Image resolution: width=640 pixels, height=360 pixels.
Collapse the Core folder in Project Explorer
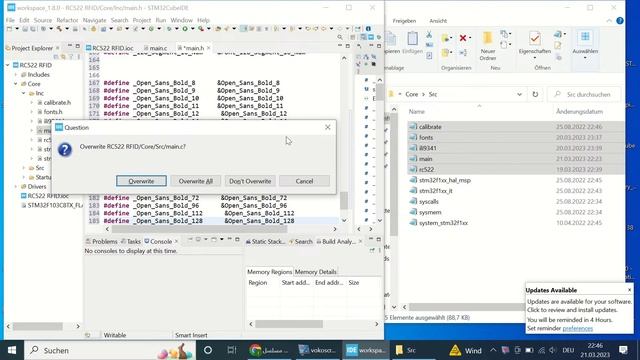[16, 84]
